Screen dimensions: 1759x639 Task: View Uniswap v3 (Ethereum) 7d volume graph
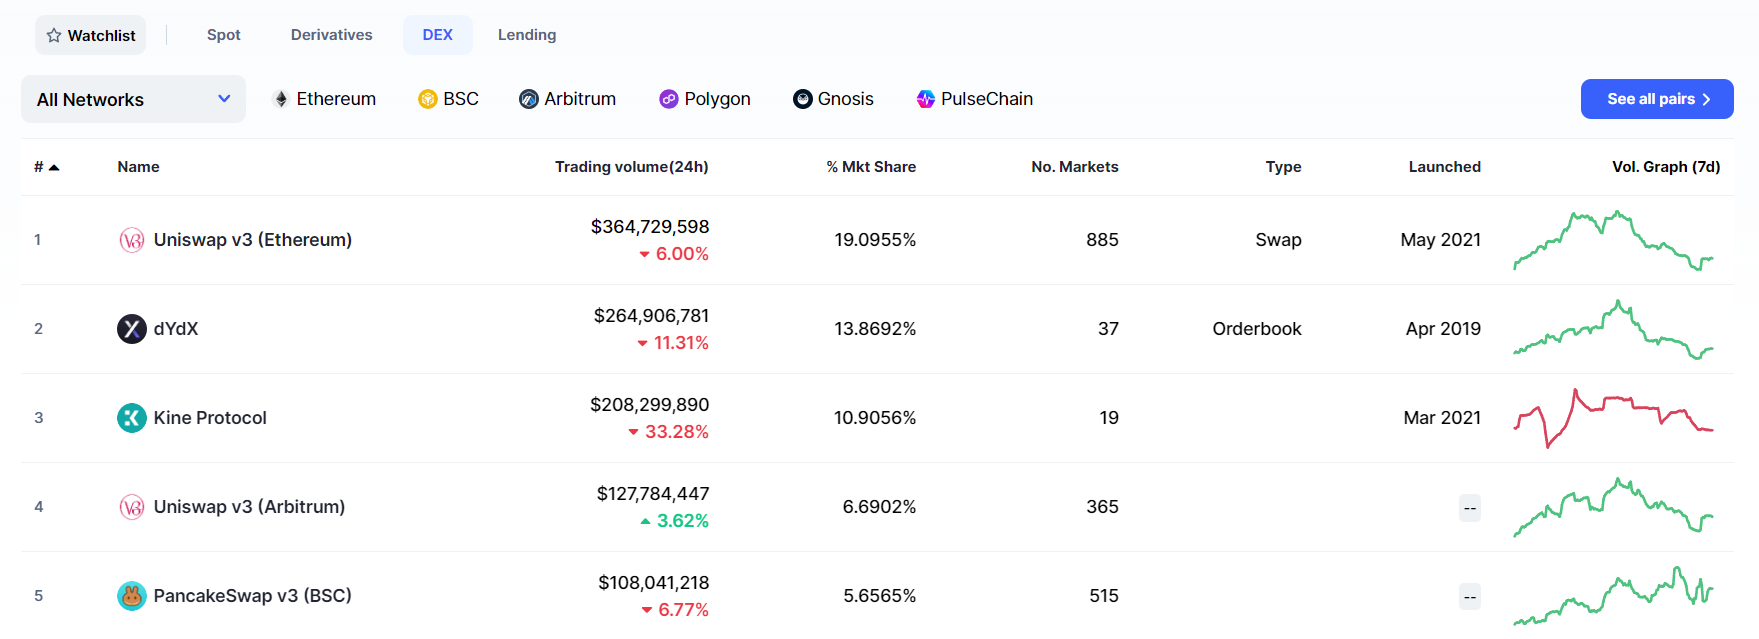click(x=1613, y=240)
